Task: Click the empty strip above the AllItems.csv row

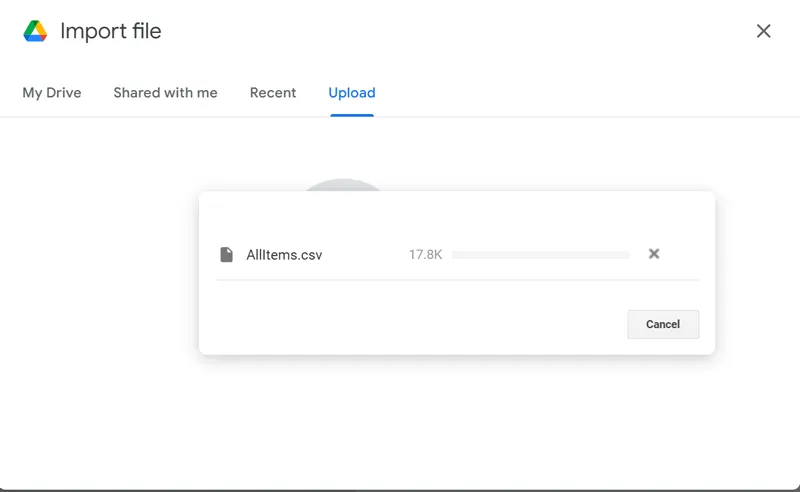Action: tap(457, 215)
